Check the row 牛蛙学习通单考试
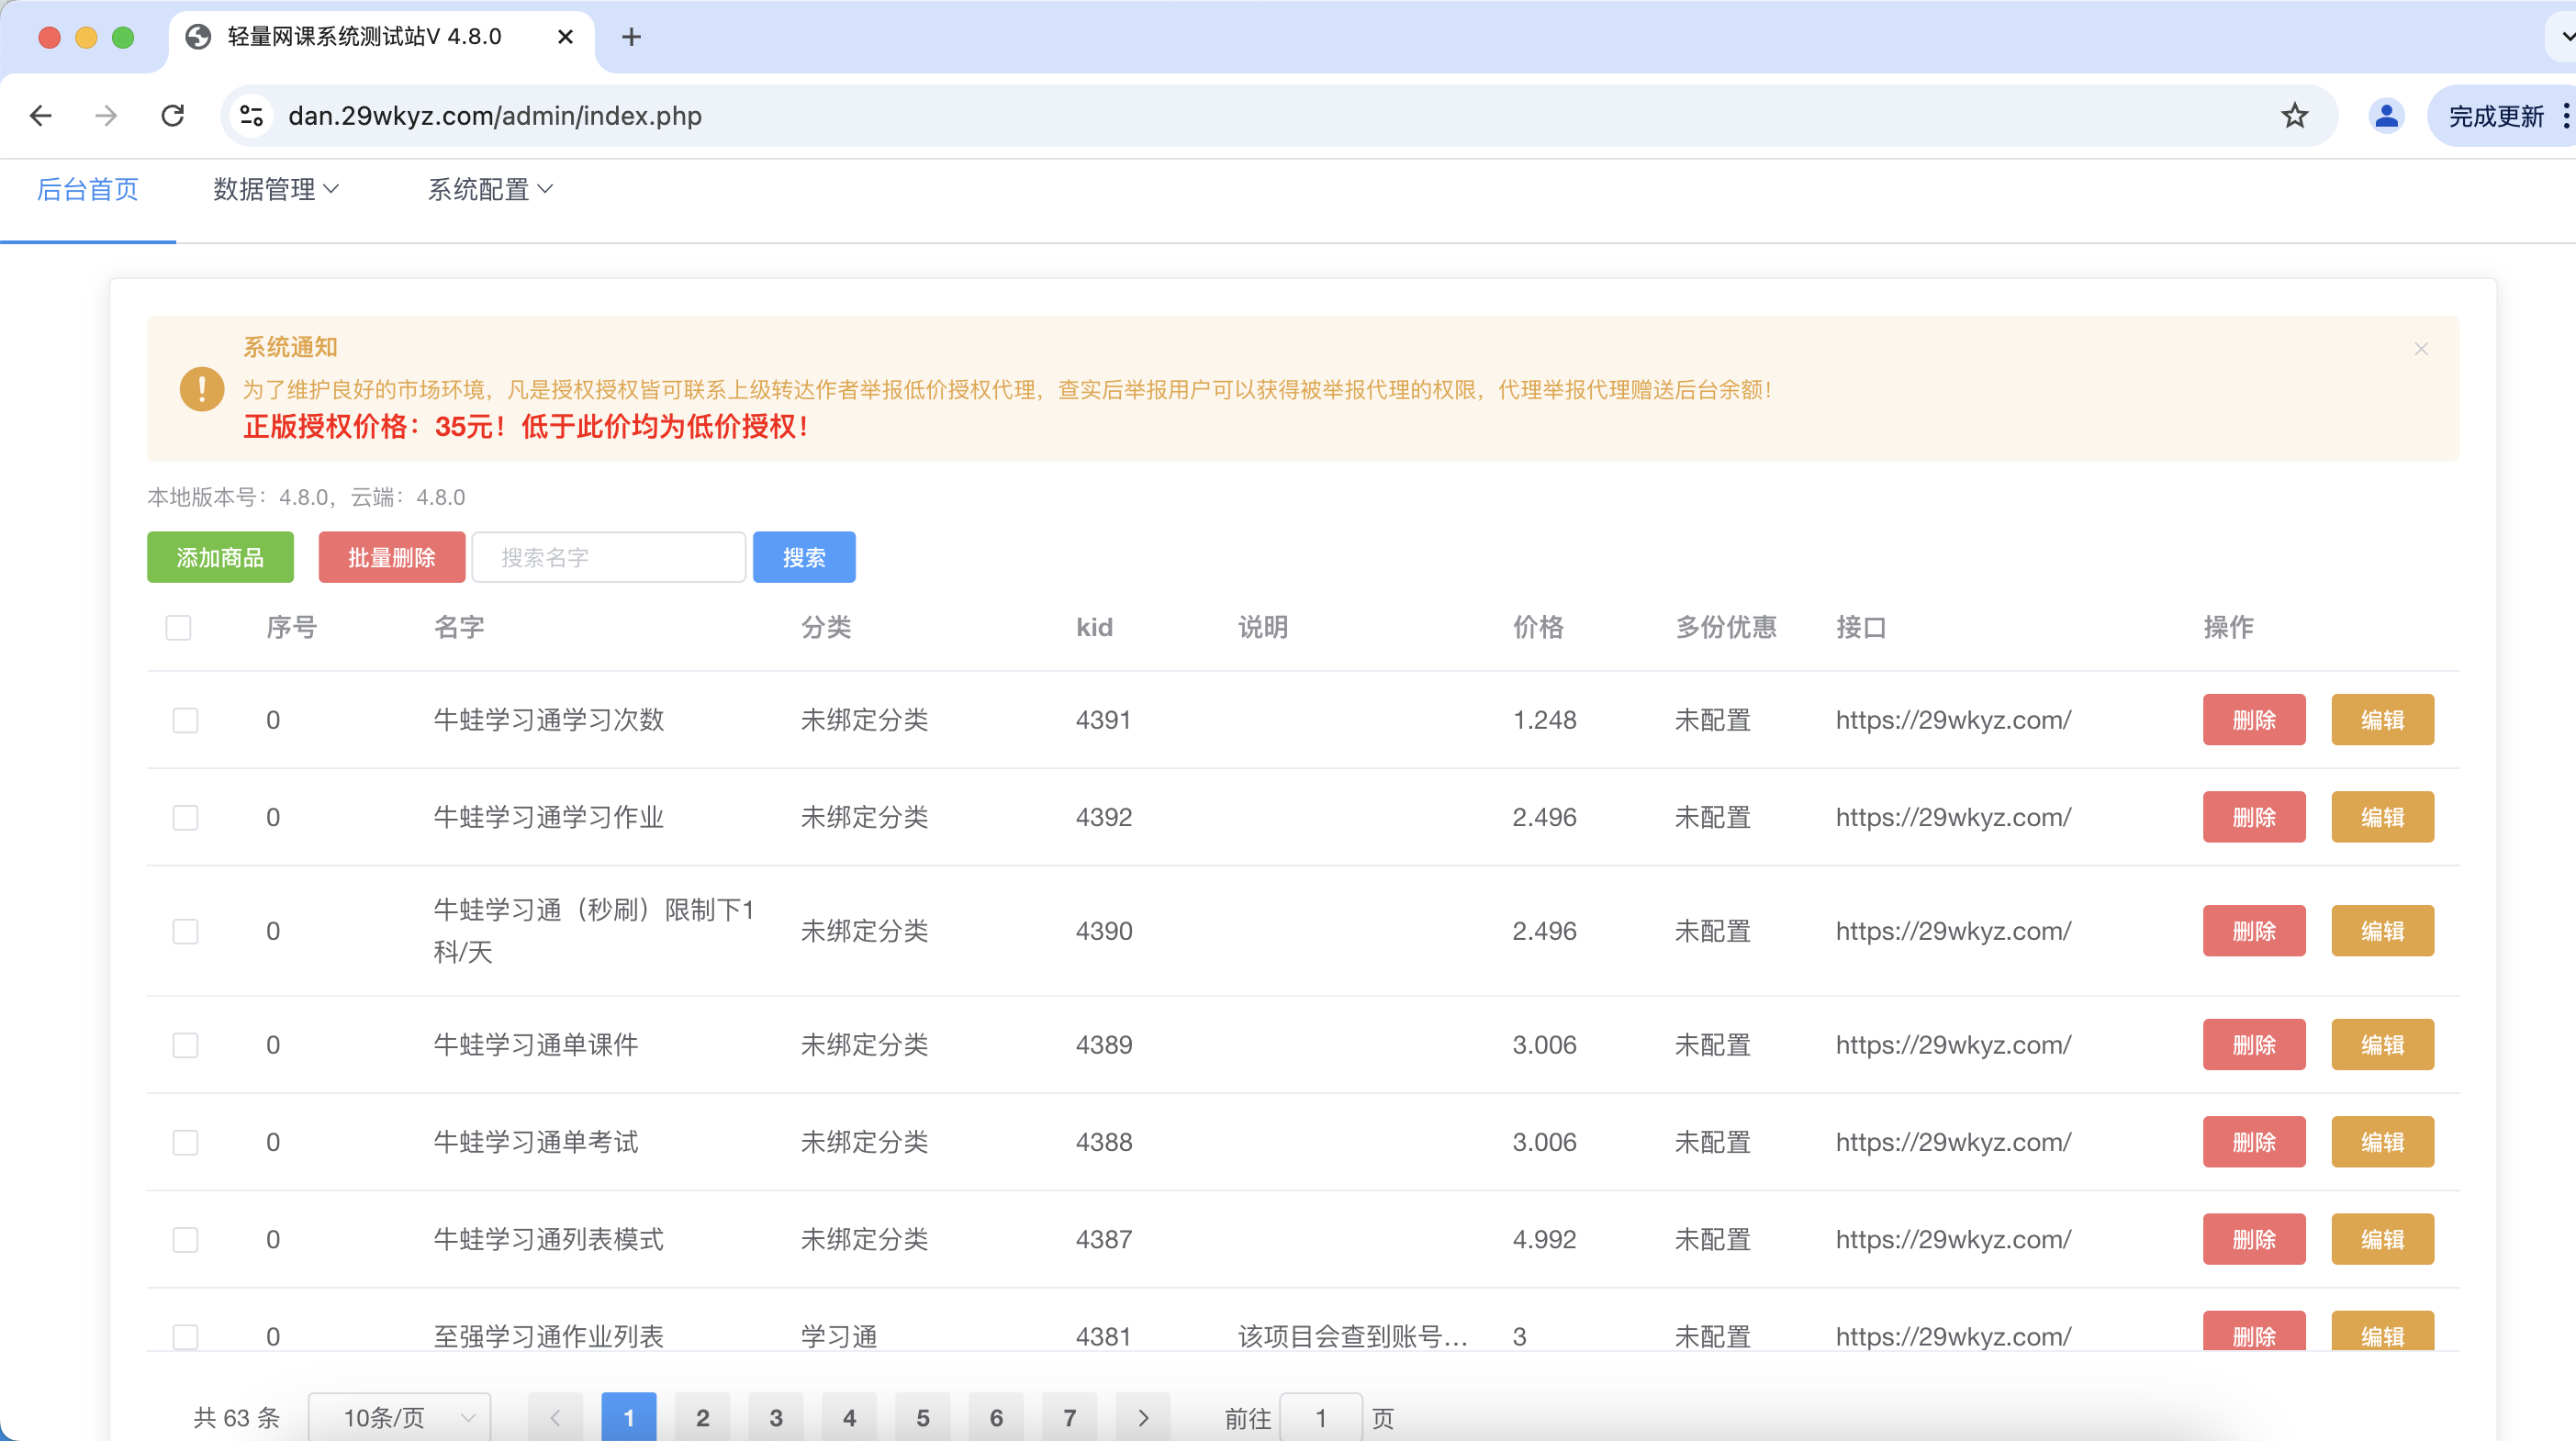 point(185,1142)
